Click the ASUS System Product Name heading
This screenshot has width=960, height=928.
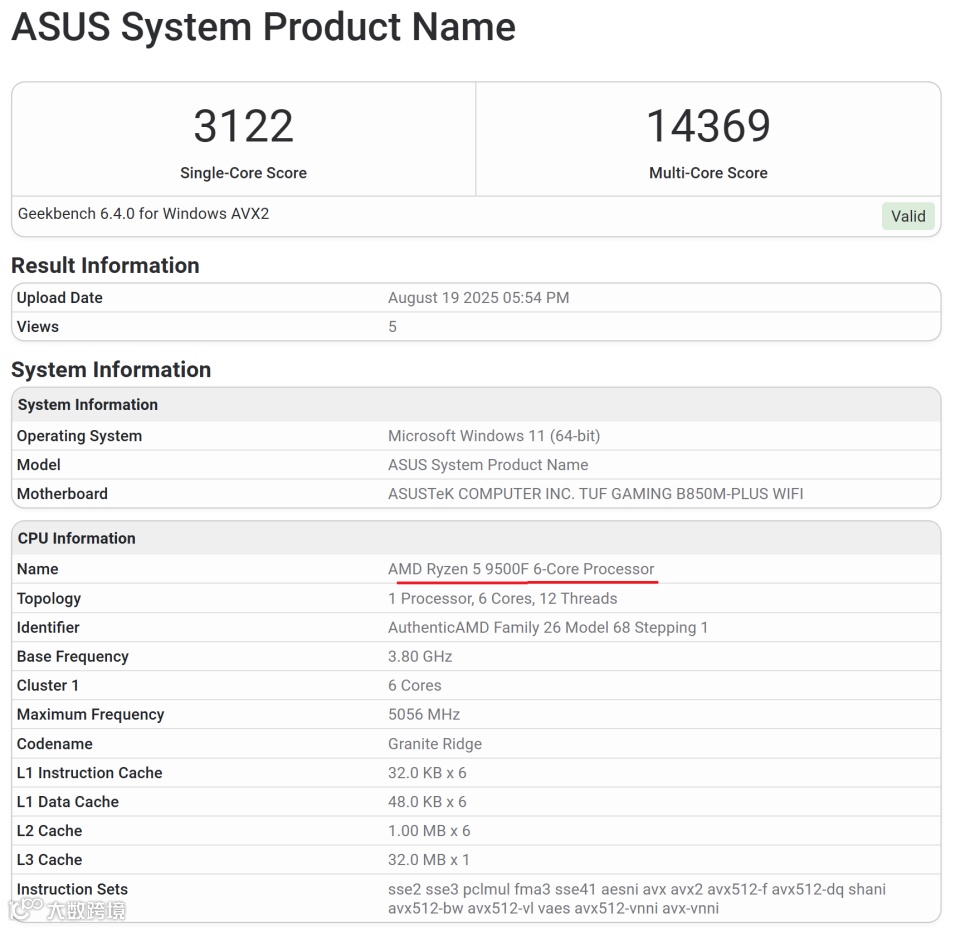pos(263,27)
